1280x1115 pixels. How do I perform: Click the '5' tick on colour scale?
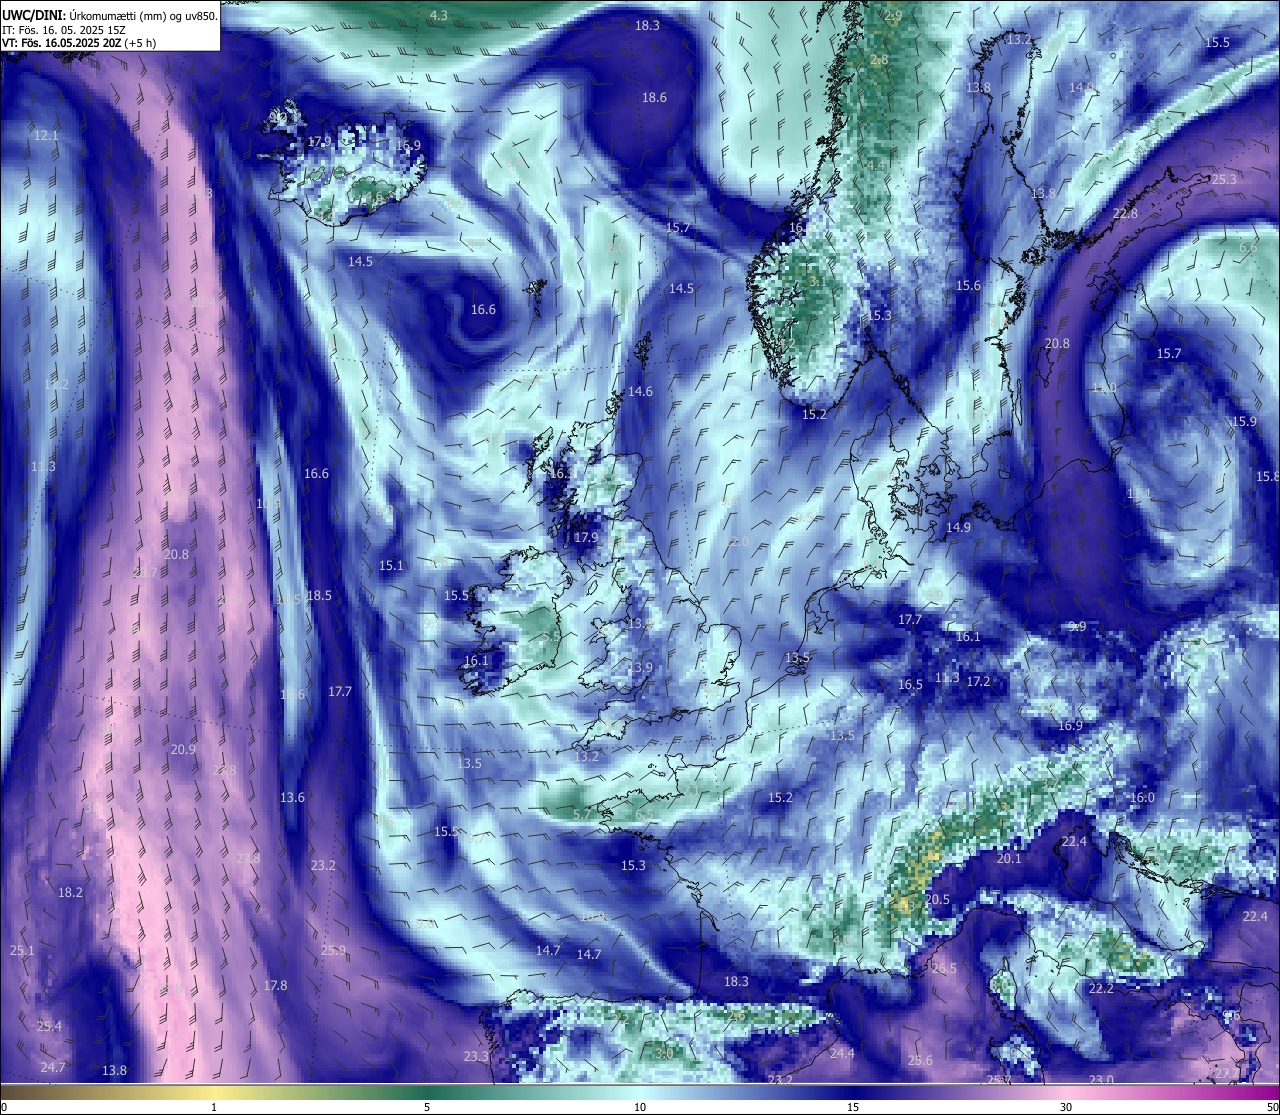427,1107
